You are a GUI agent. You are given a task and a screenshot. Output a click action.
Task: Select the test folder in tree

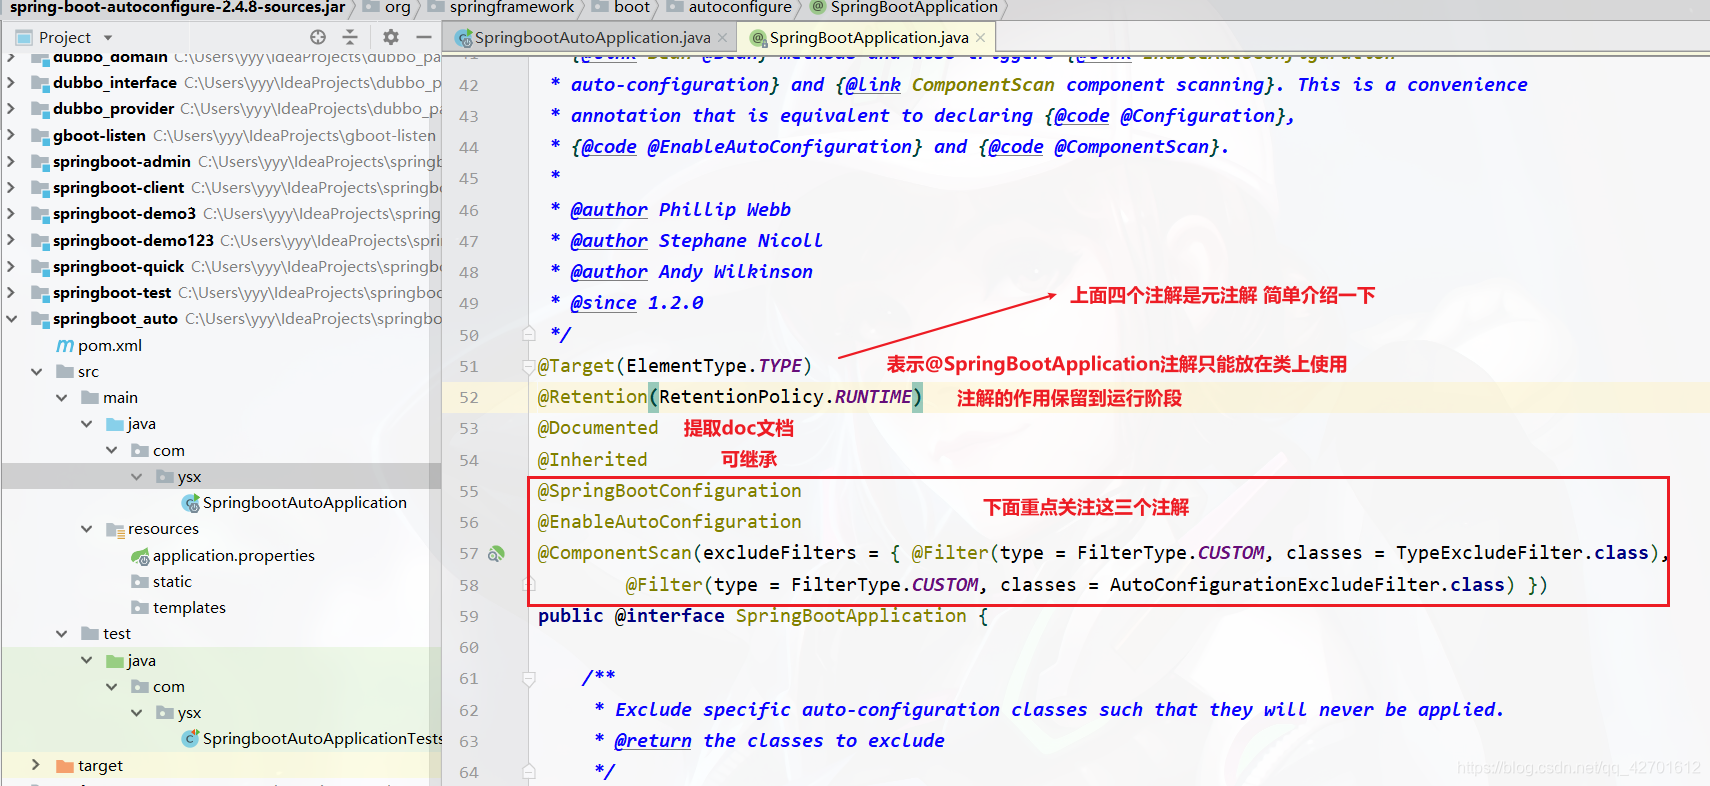[x=117, y=633]
